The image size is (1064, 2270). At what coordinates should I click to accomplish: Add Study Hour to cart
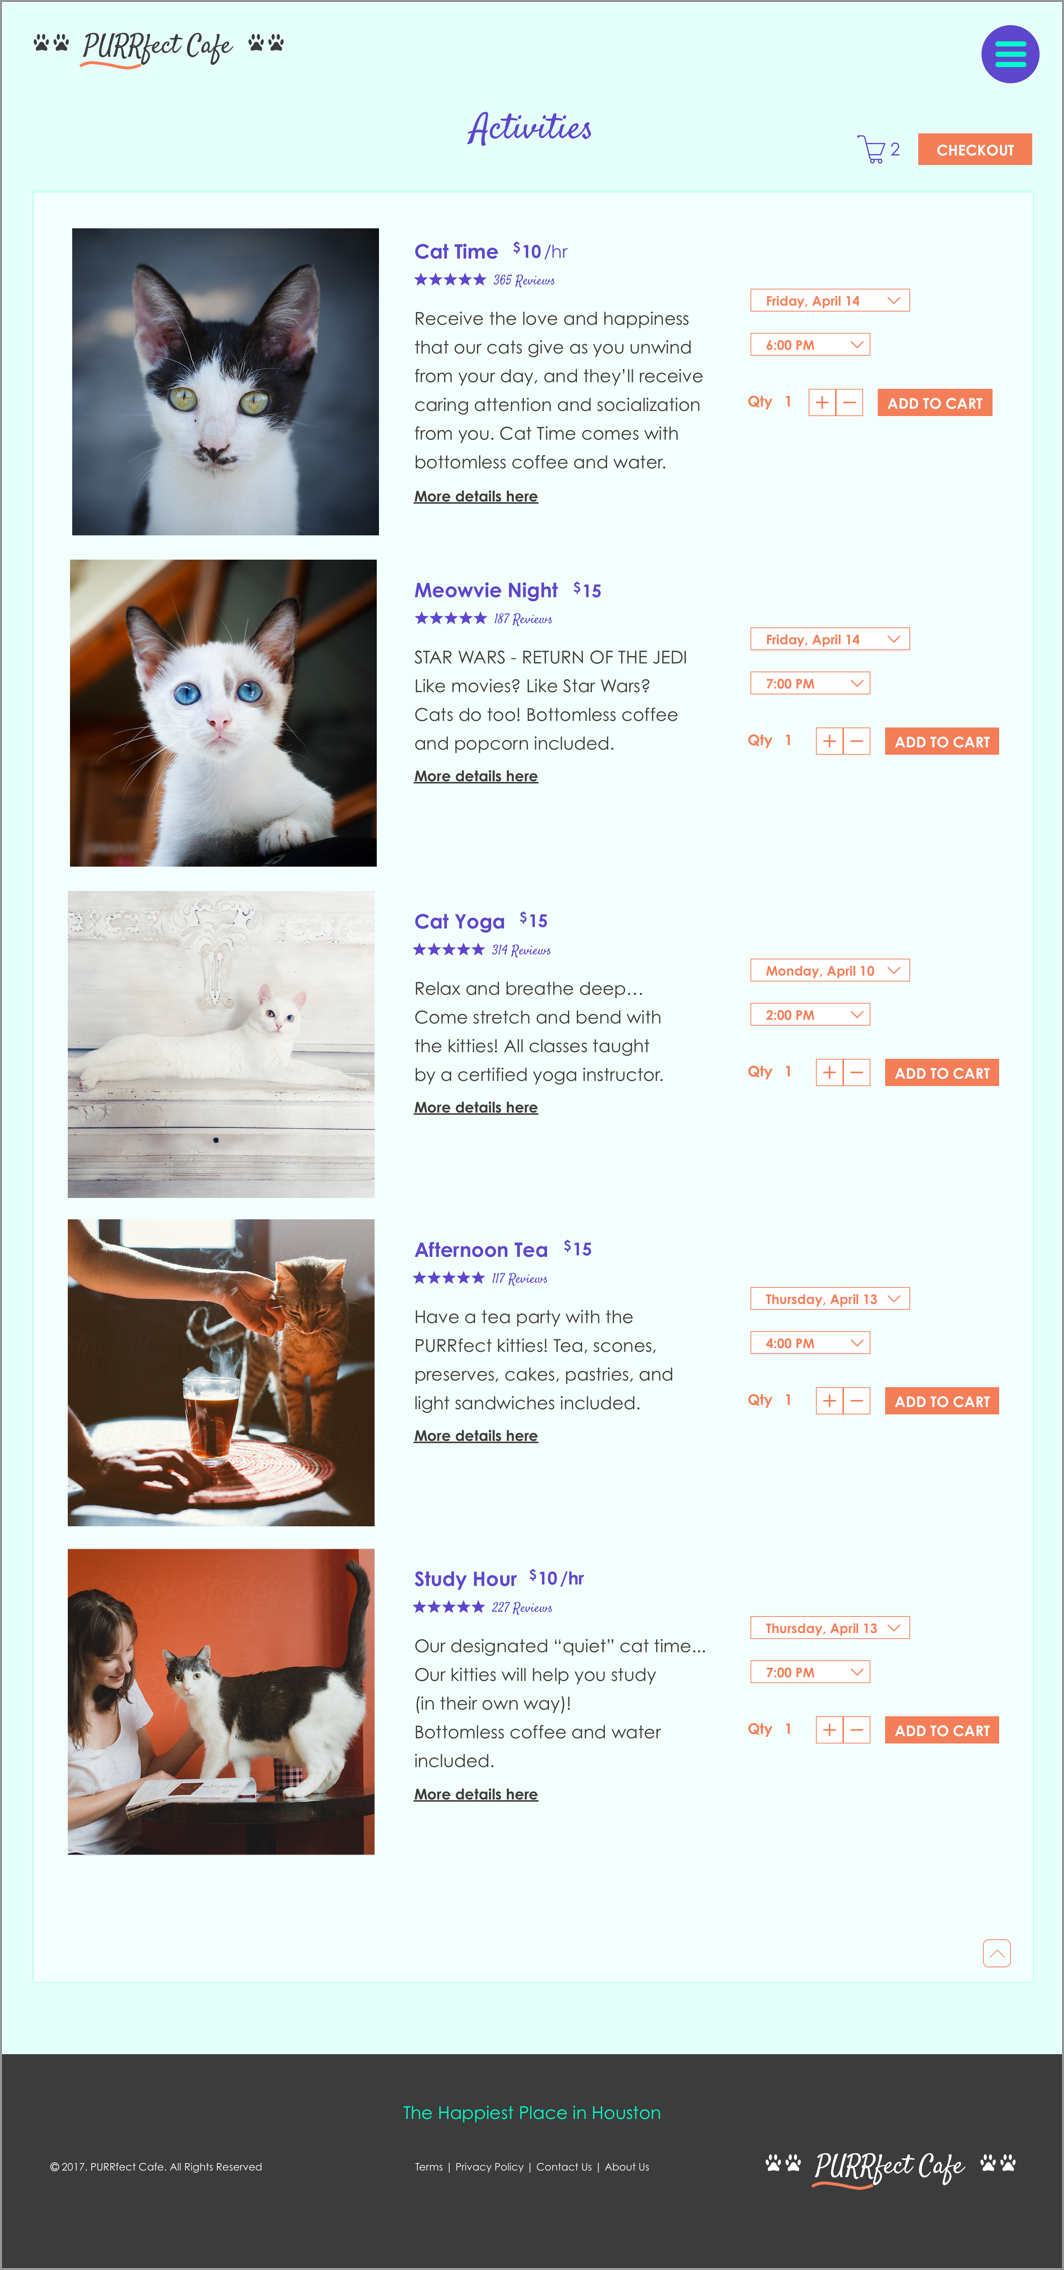[x=942, y=1730]
